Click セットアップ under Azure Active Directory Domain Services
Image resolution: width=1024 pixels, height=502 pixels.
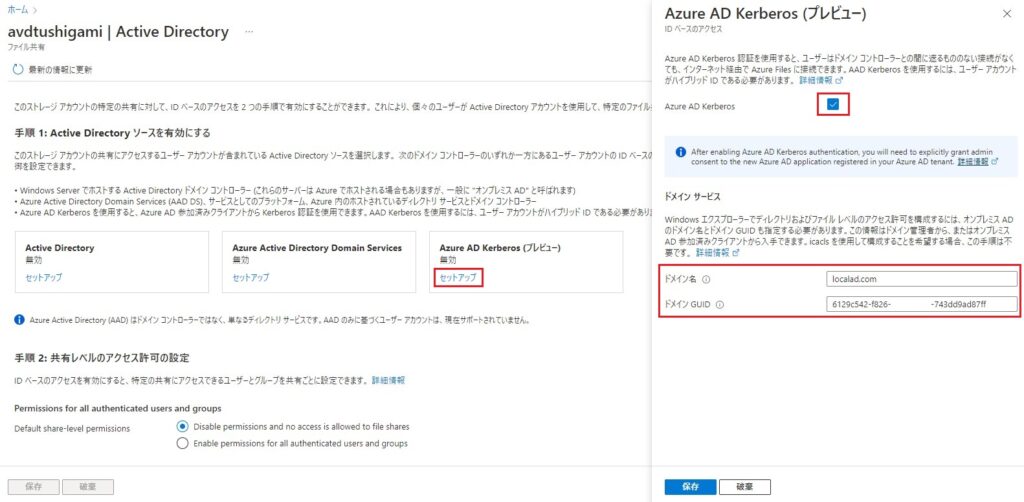[x=251, y=277]
